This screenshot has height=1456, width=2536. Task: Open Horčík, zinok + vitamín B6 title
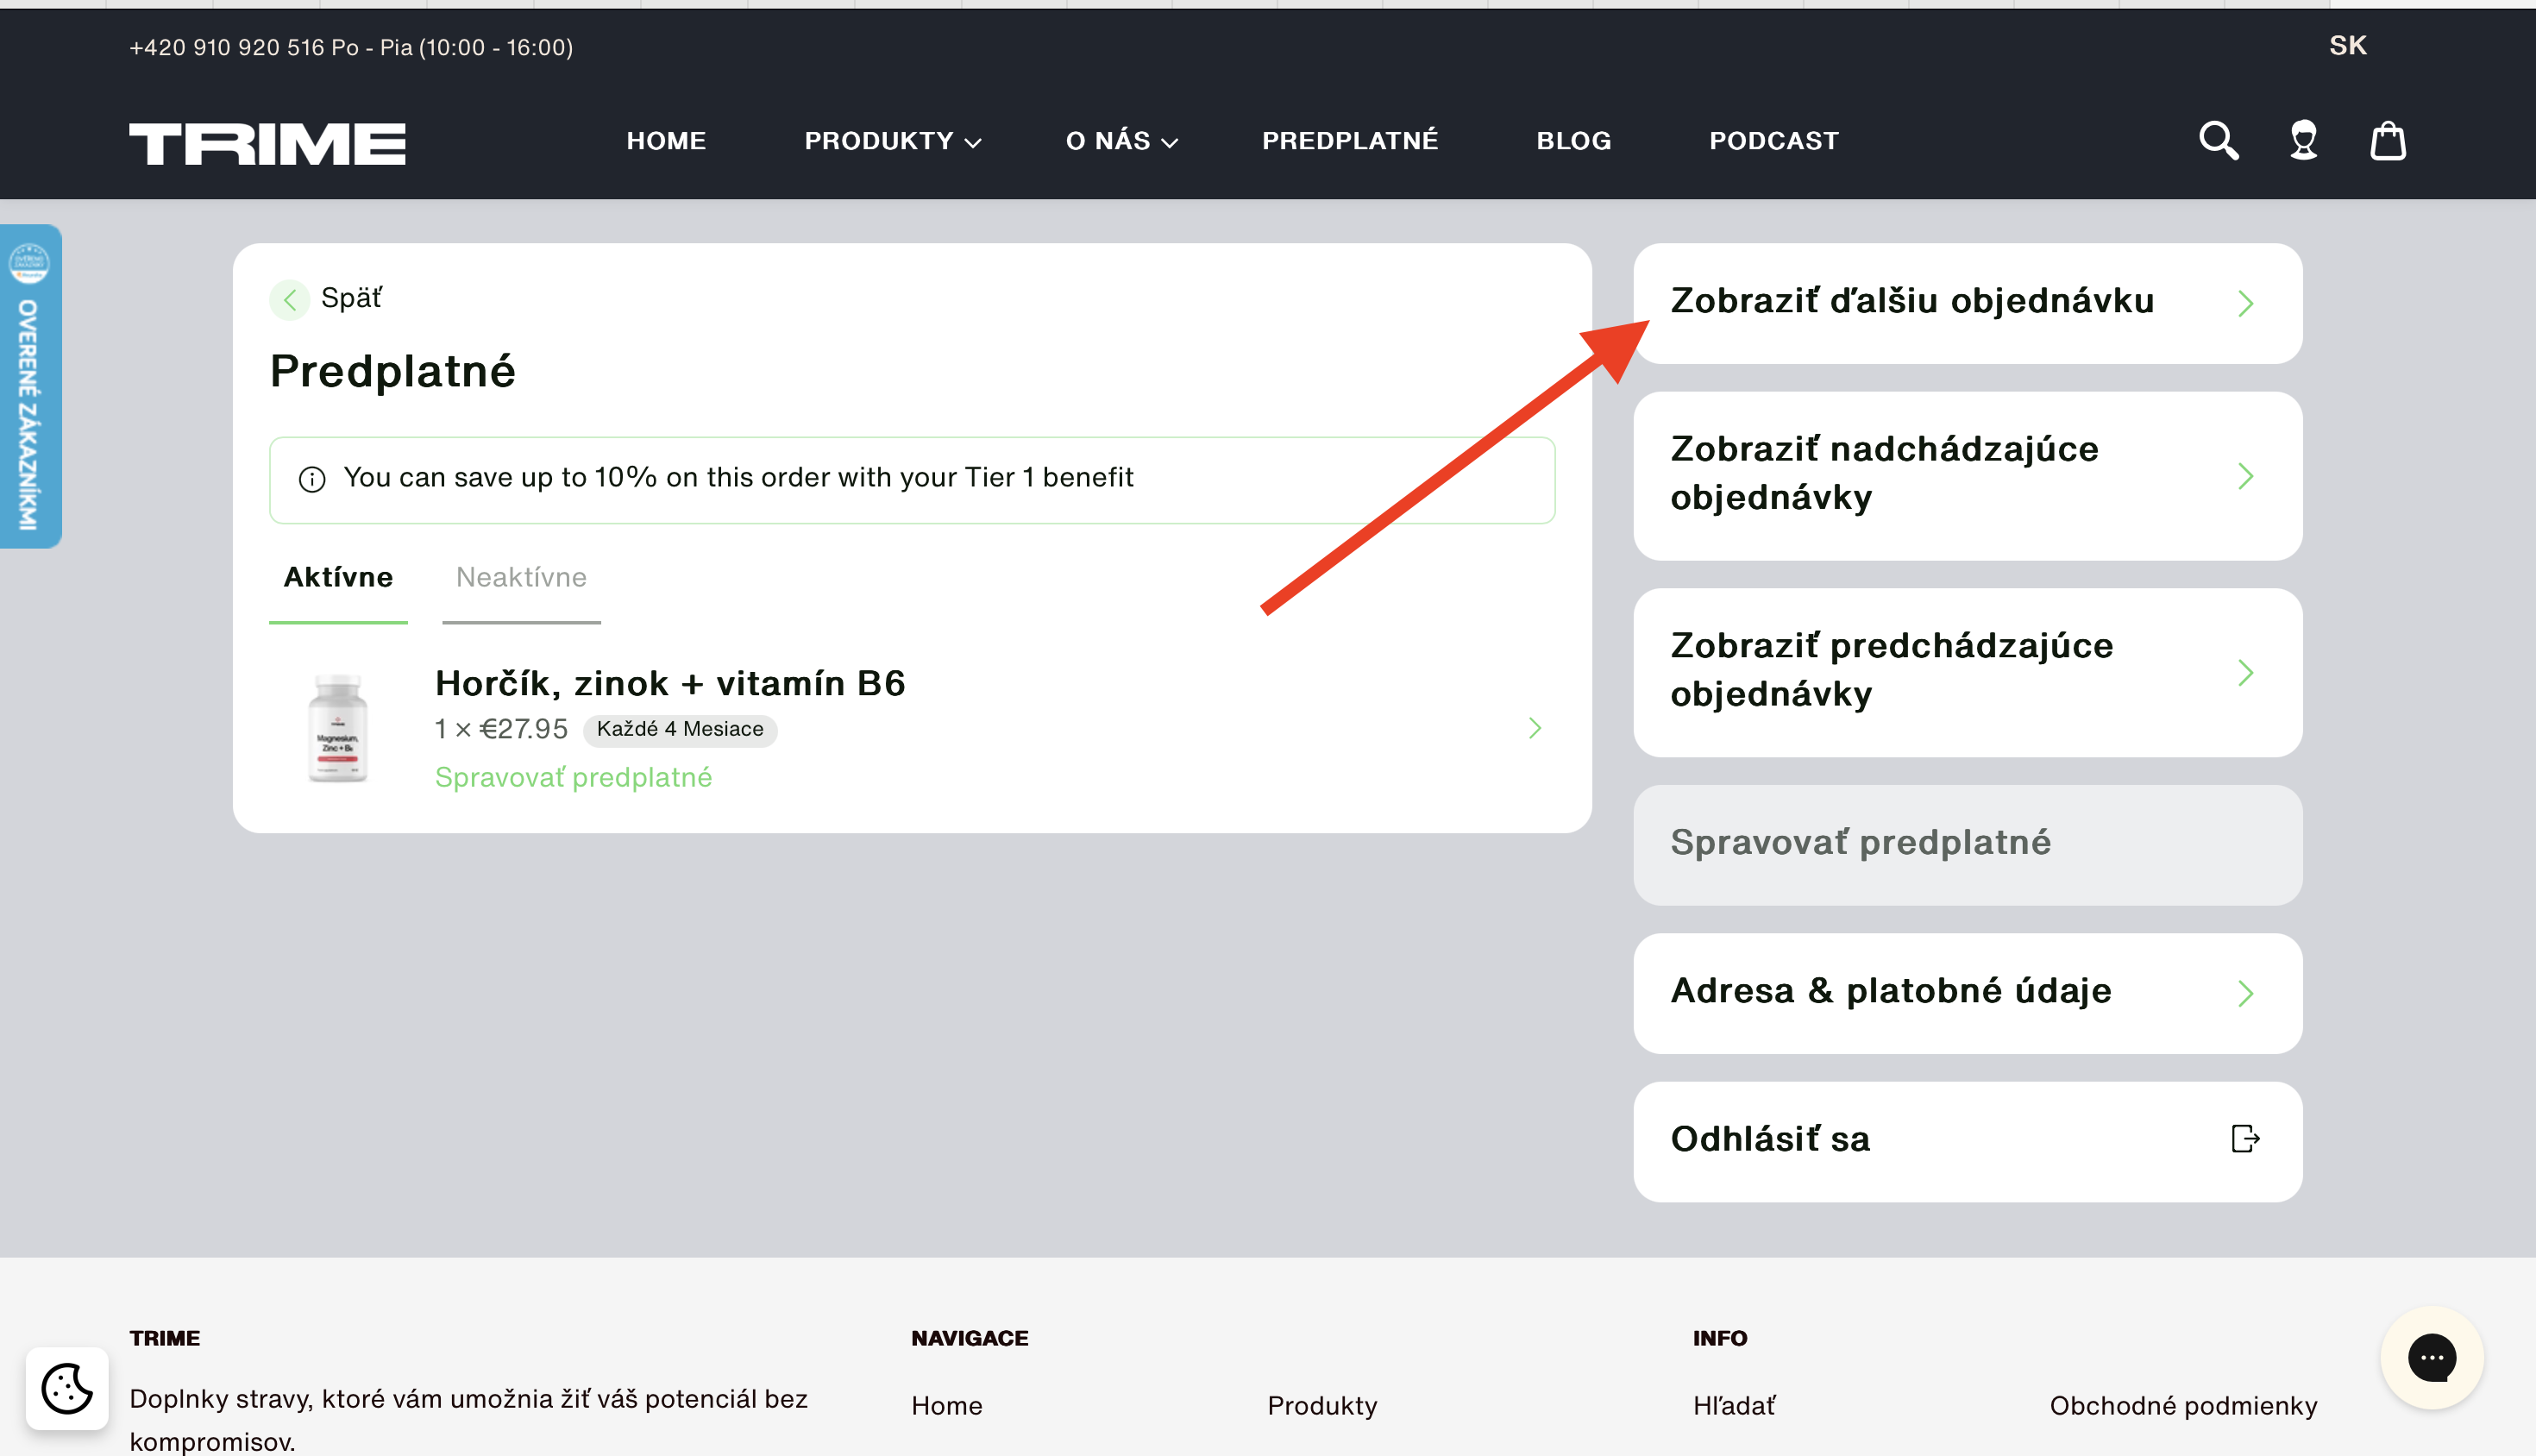click(670, 684)
